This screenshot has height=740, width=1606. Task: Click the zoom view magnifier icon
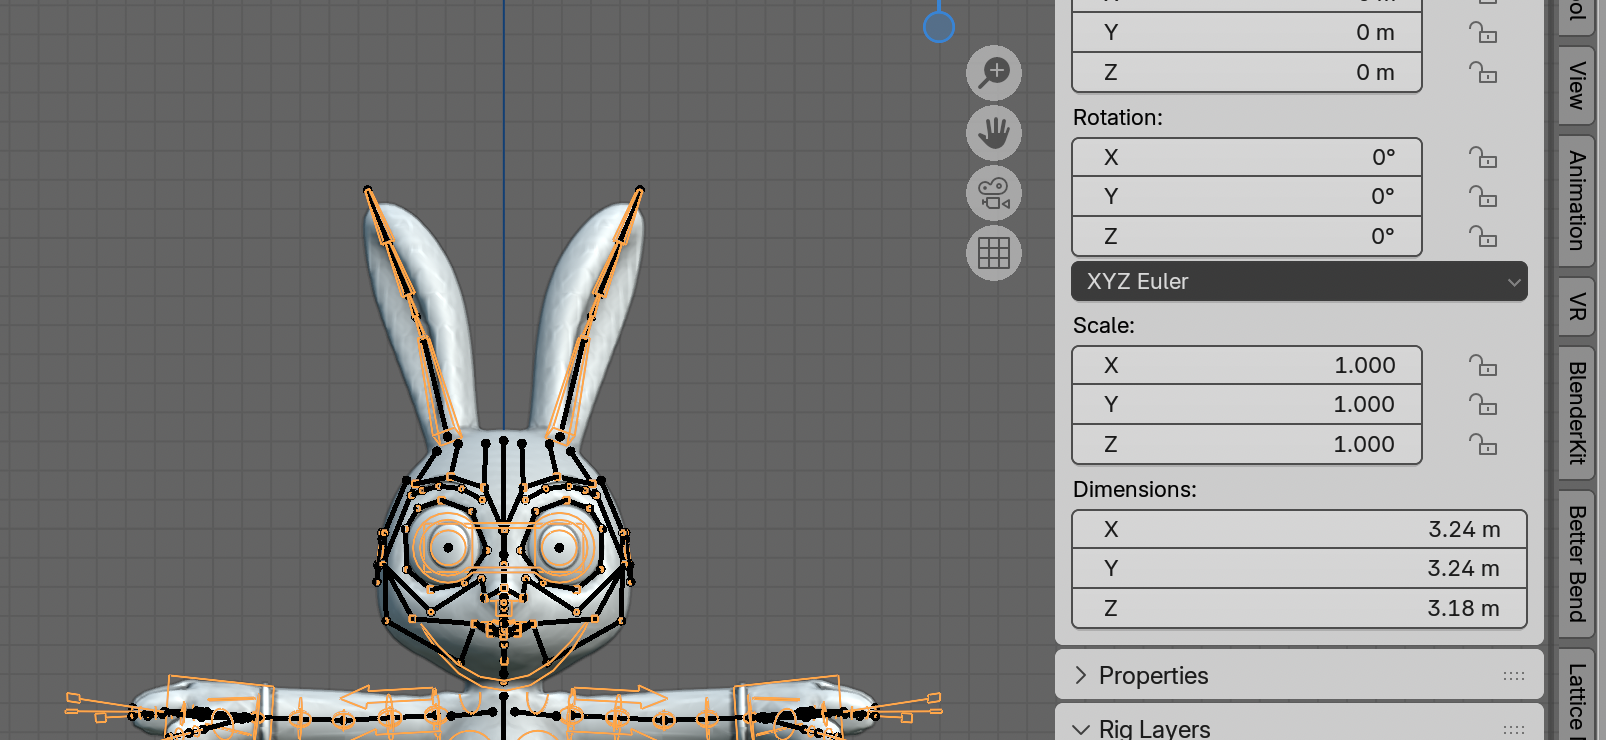click(994, 73)
